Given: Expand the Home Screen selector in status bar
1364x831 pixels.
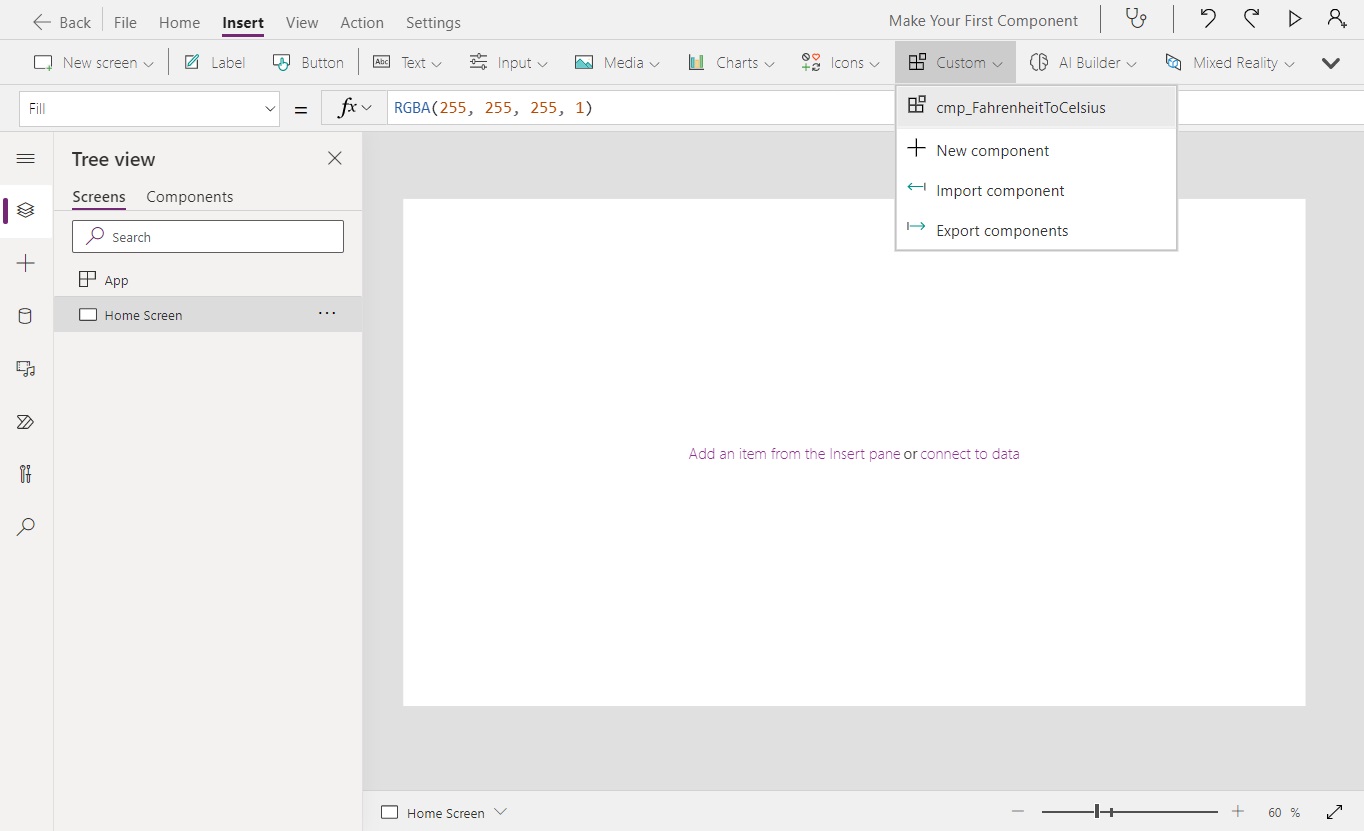Looking at the screenshot, I should [500, 812].
